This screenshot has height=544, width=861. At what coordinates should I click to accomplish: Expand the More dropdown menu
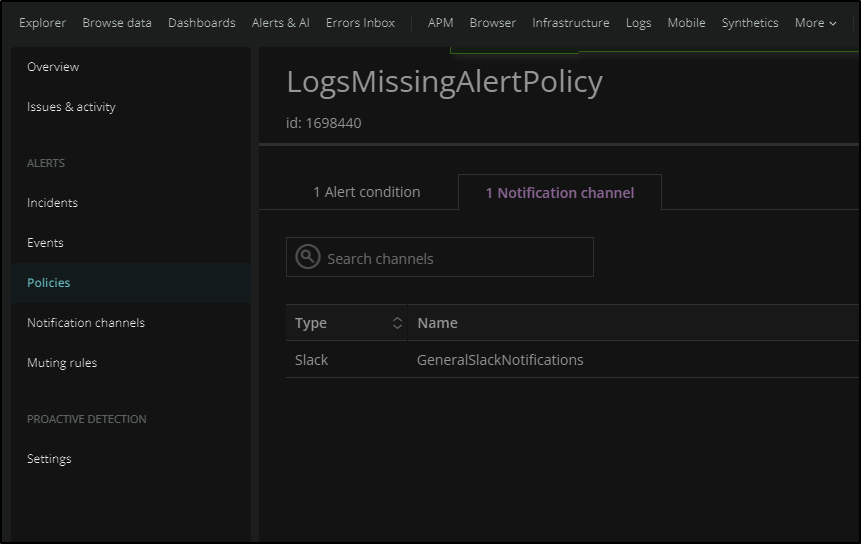pos(815,23)
